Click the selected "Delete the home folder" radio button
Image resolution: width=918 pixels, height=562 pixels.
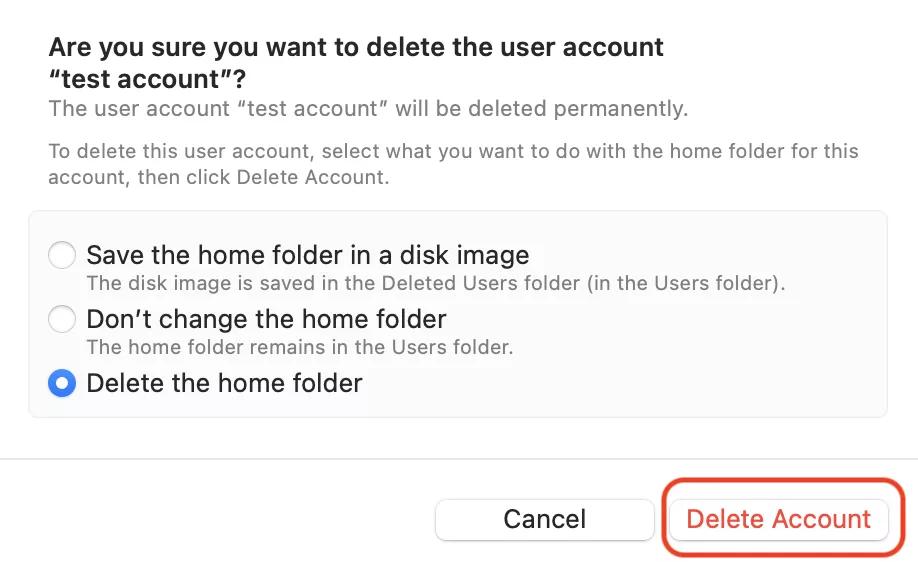tap(62, 383)
